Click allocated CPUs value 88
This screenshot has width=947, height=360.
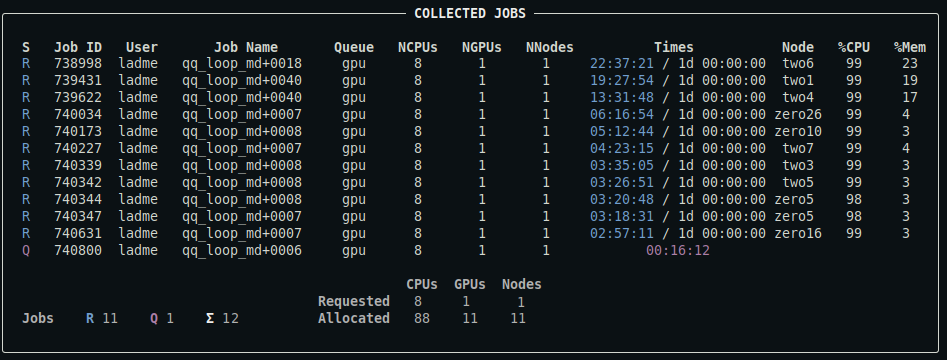click(x=422, y=318)
